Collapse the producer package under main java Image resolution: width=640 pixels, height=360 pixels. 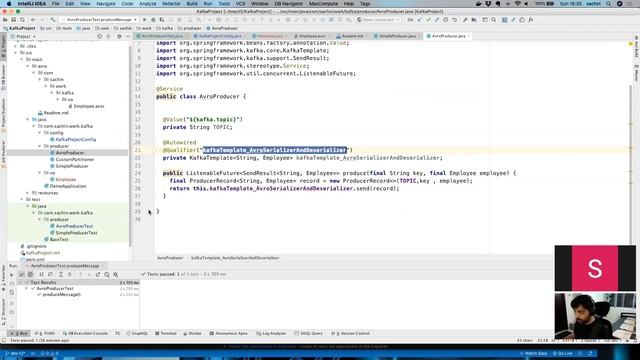[40, 146]
